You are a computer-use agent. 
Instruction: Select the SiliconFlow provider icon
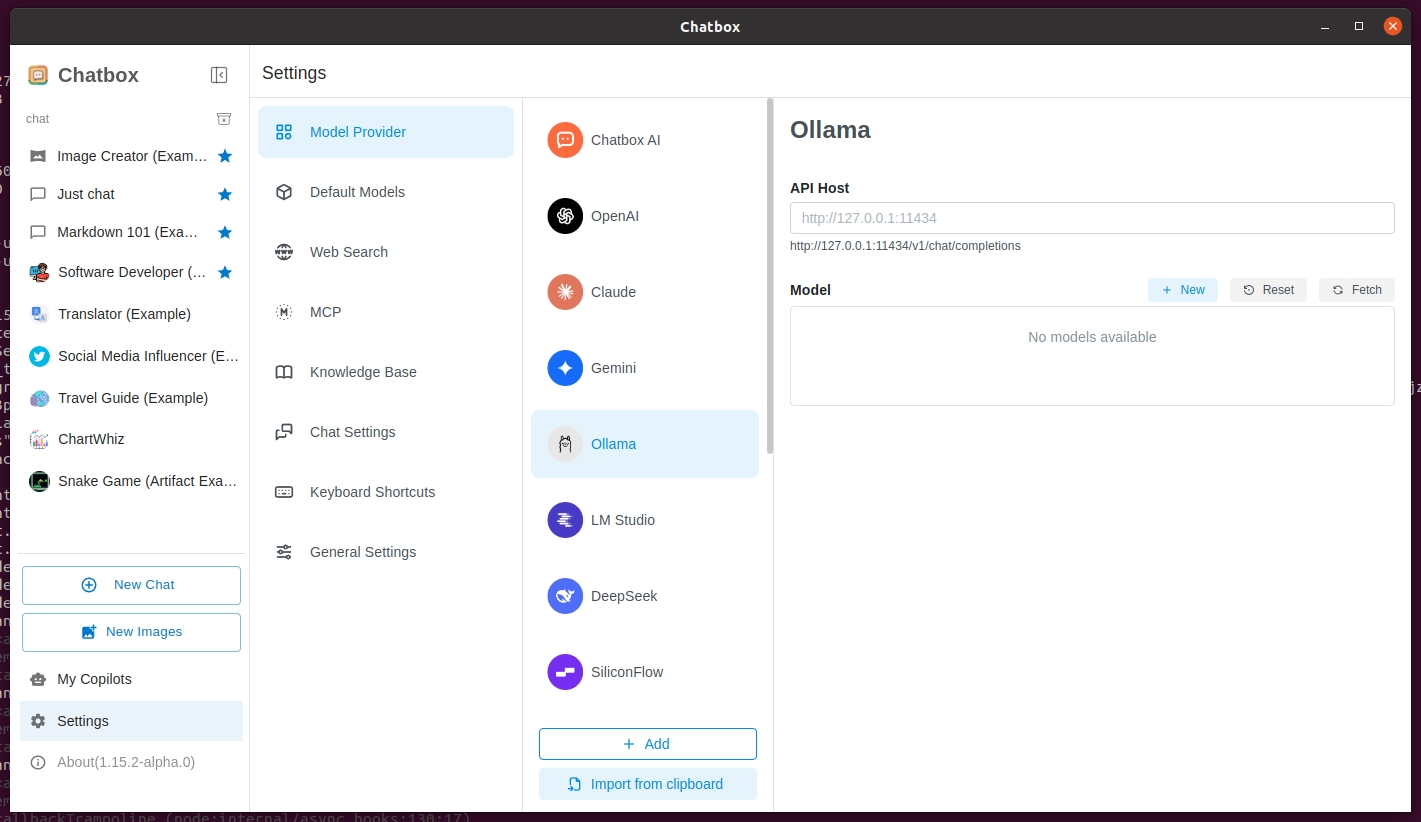pos(565,672)
